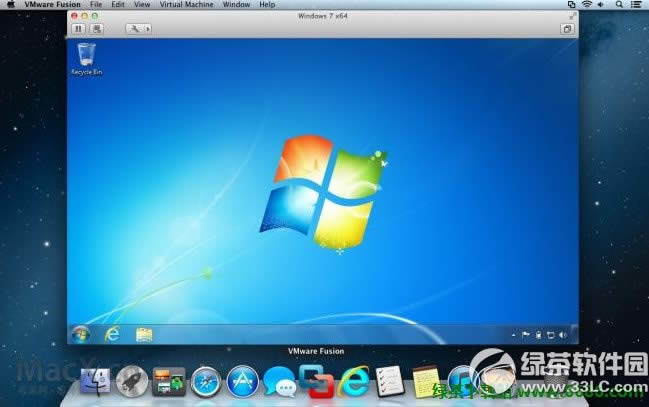The height and width of the screenshot is (407, 649).
Task: Click the VMware Fusion Dock icon
Action: tap(317, 381)
